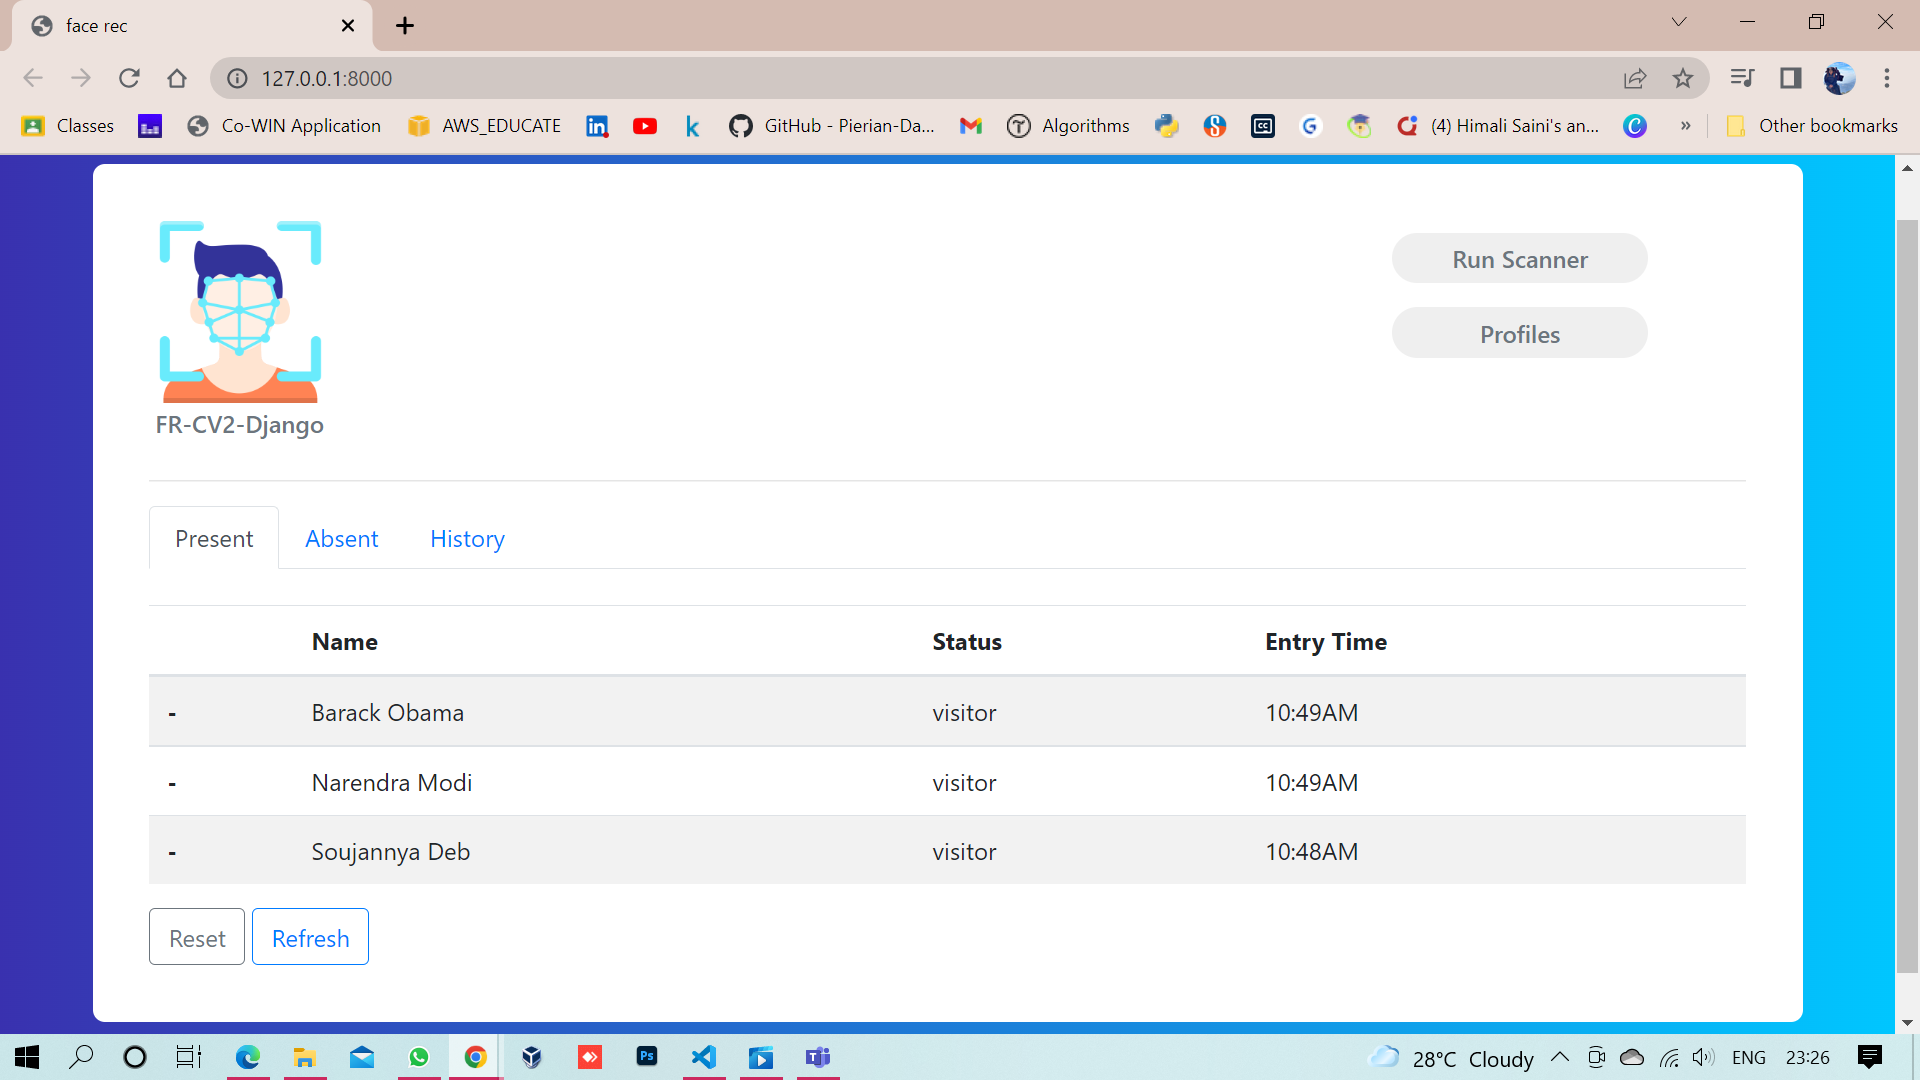Bookmark this page with the star icon

pyautogui.click(x=1683, y=78)
